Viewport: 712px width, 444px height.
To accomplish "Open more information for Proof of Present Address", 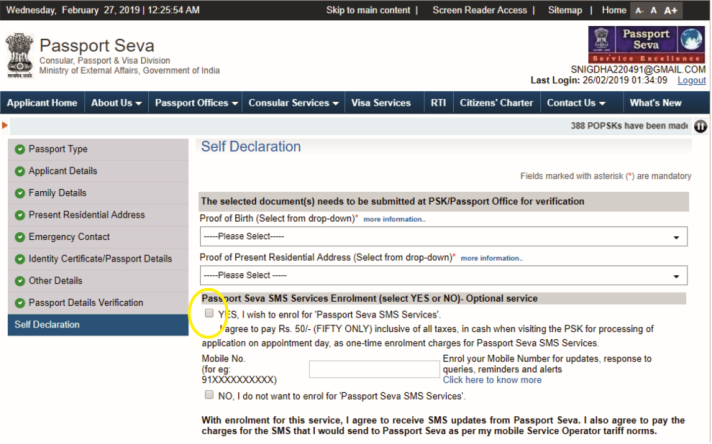I will (492, 258).
